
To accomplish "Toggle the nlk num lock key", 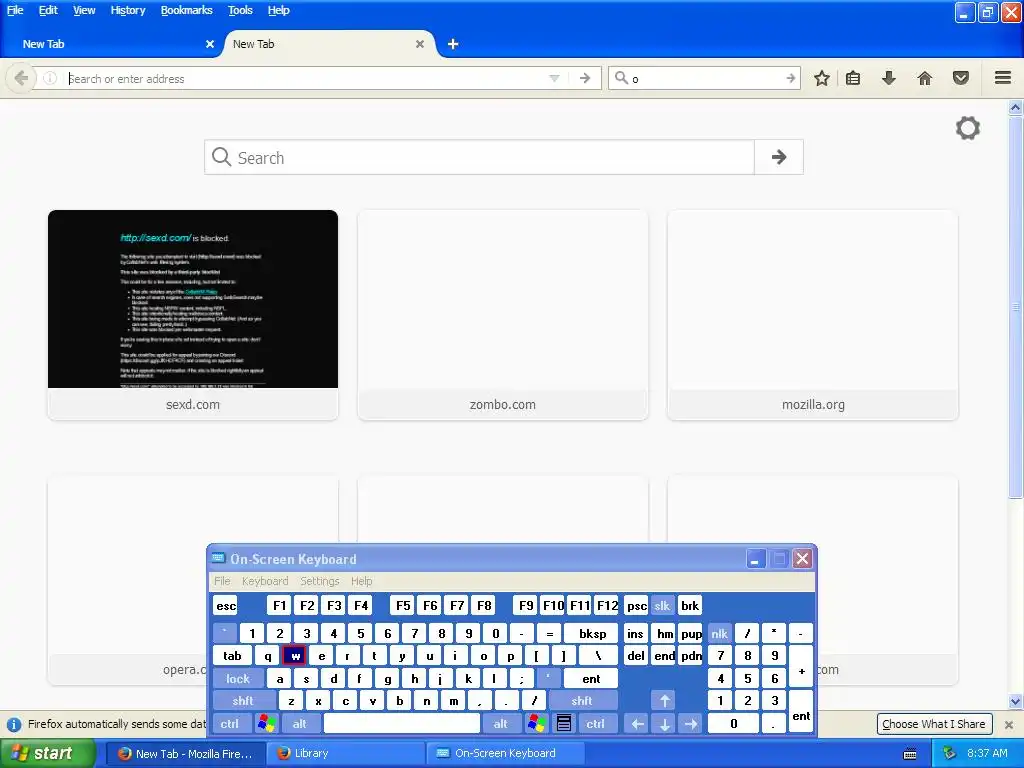I will 720,633.
